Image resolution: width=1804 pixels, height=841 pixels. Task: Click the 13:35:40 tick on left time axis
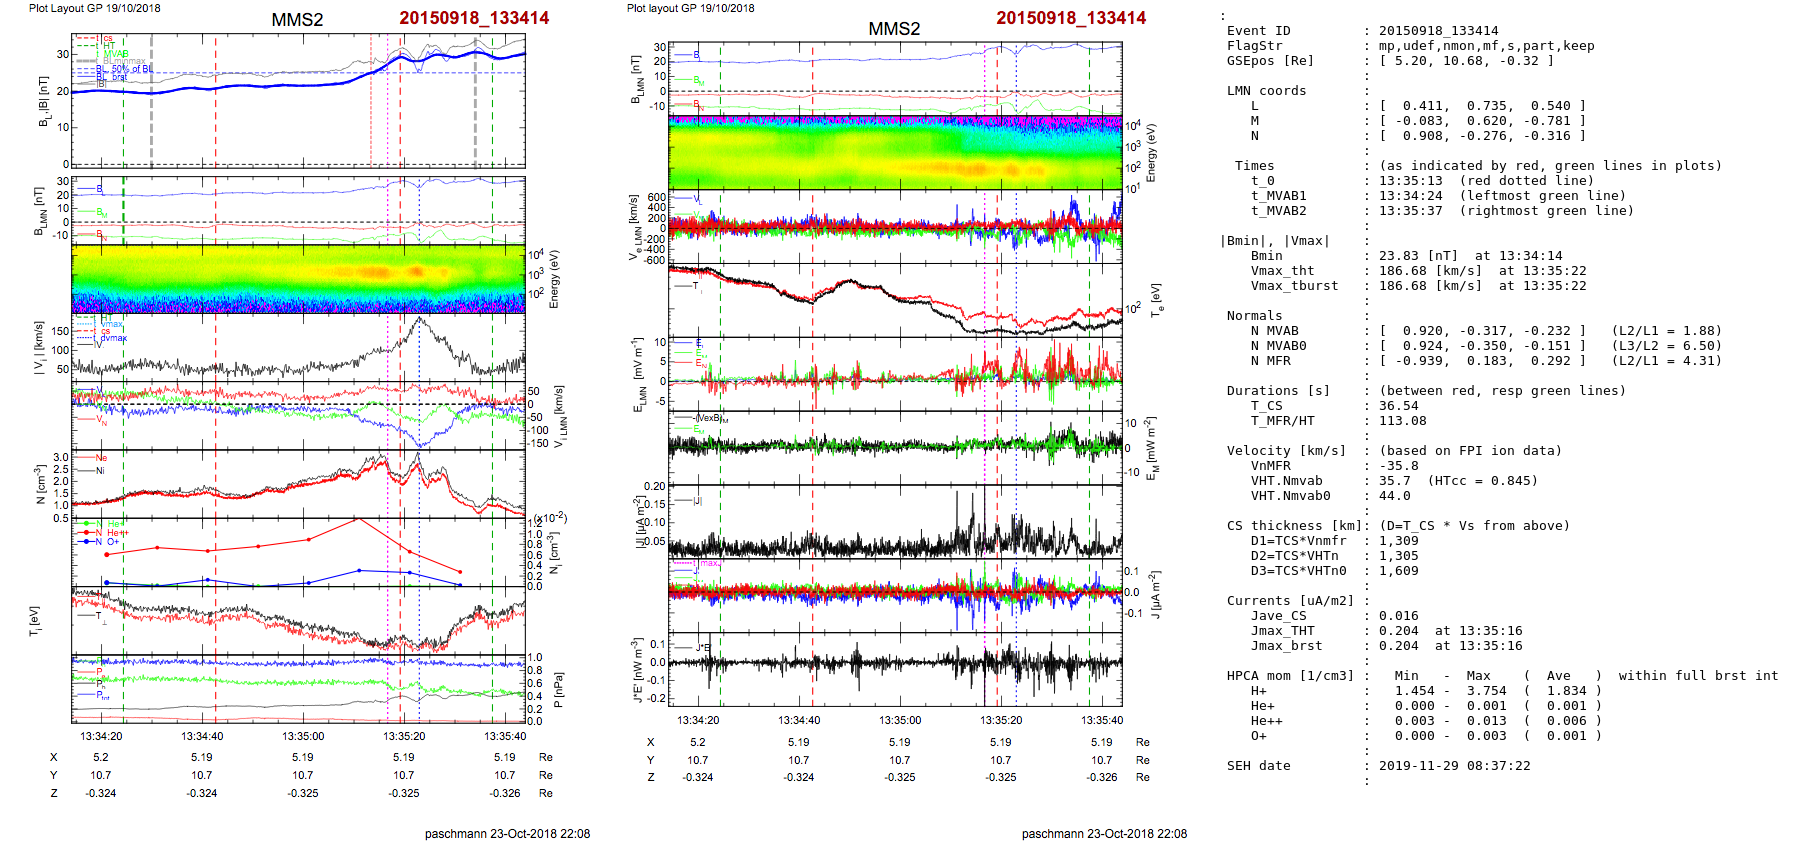click(505, 736)
